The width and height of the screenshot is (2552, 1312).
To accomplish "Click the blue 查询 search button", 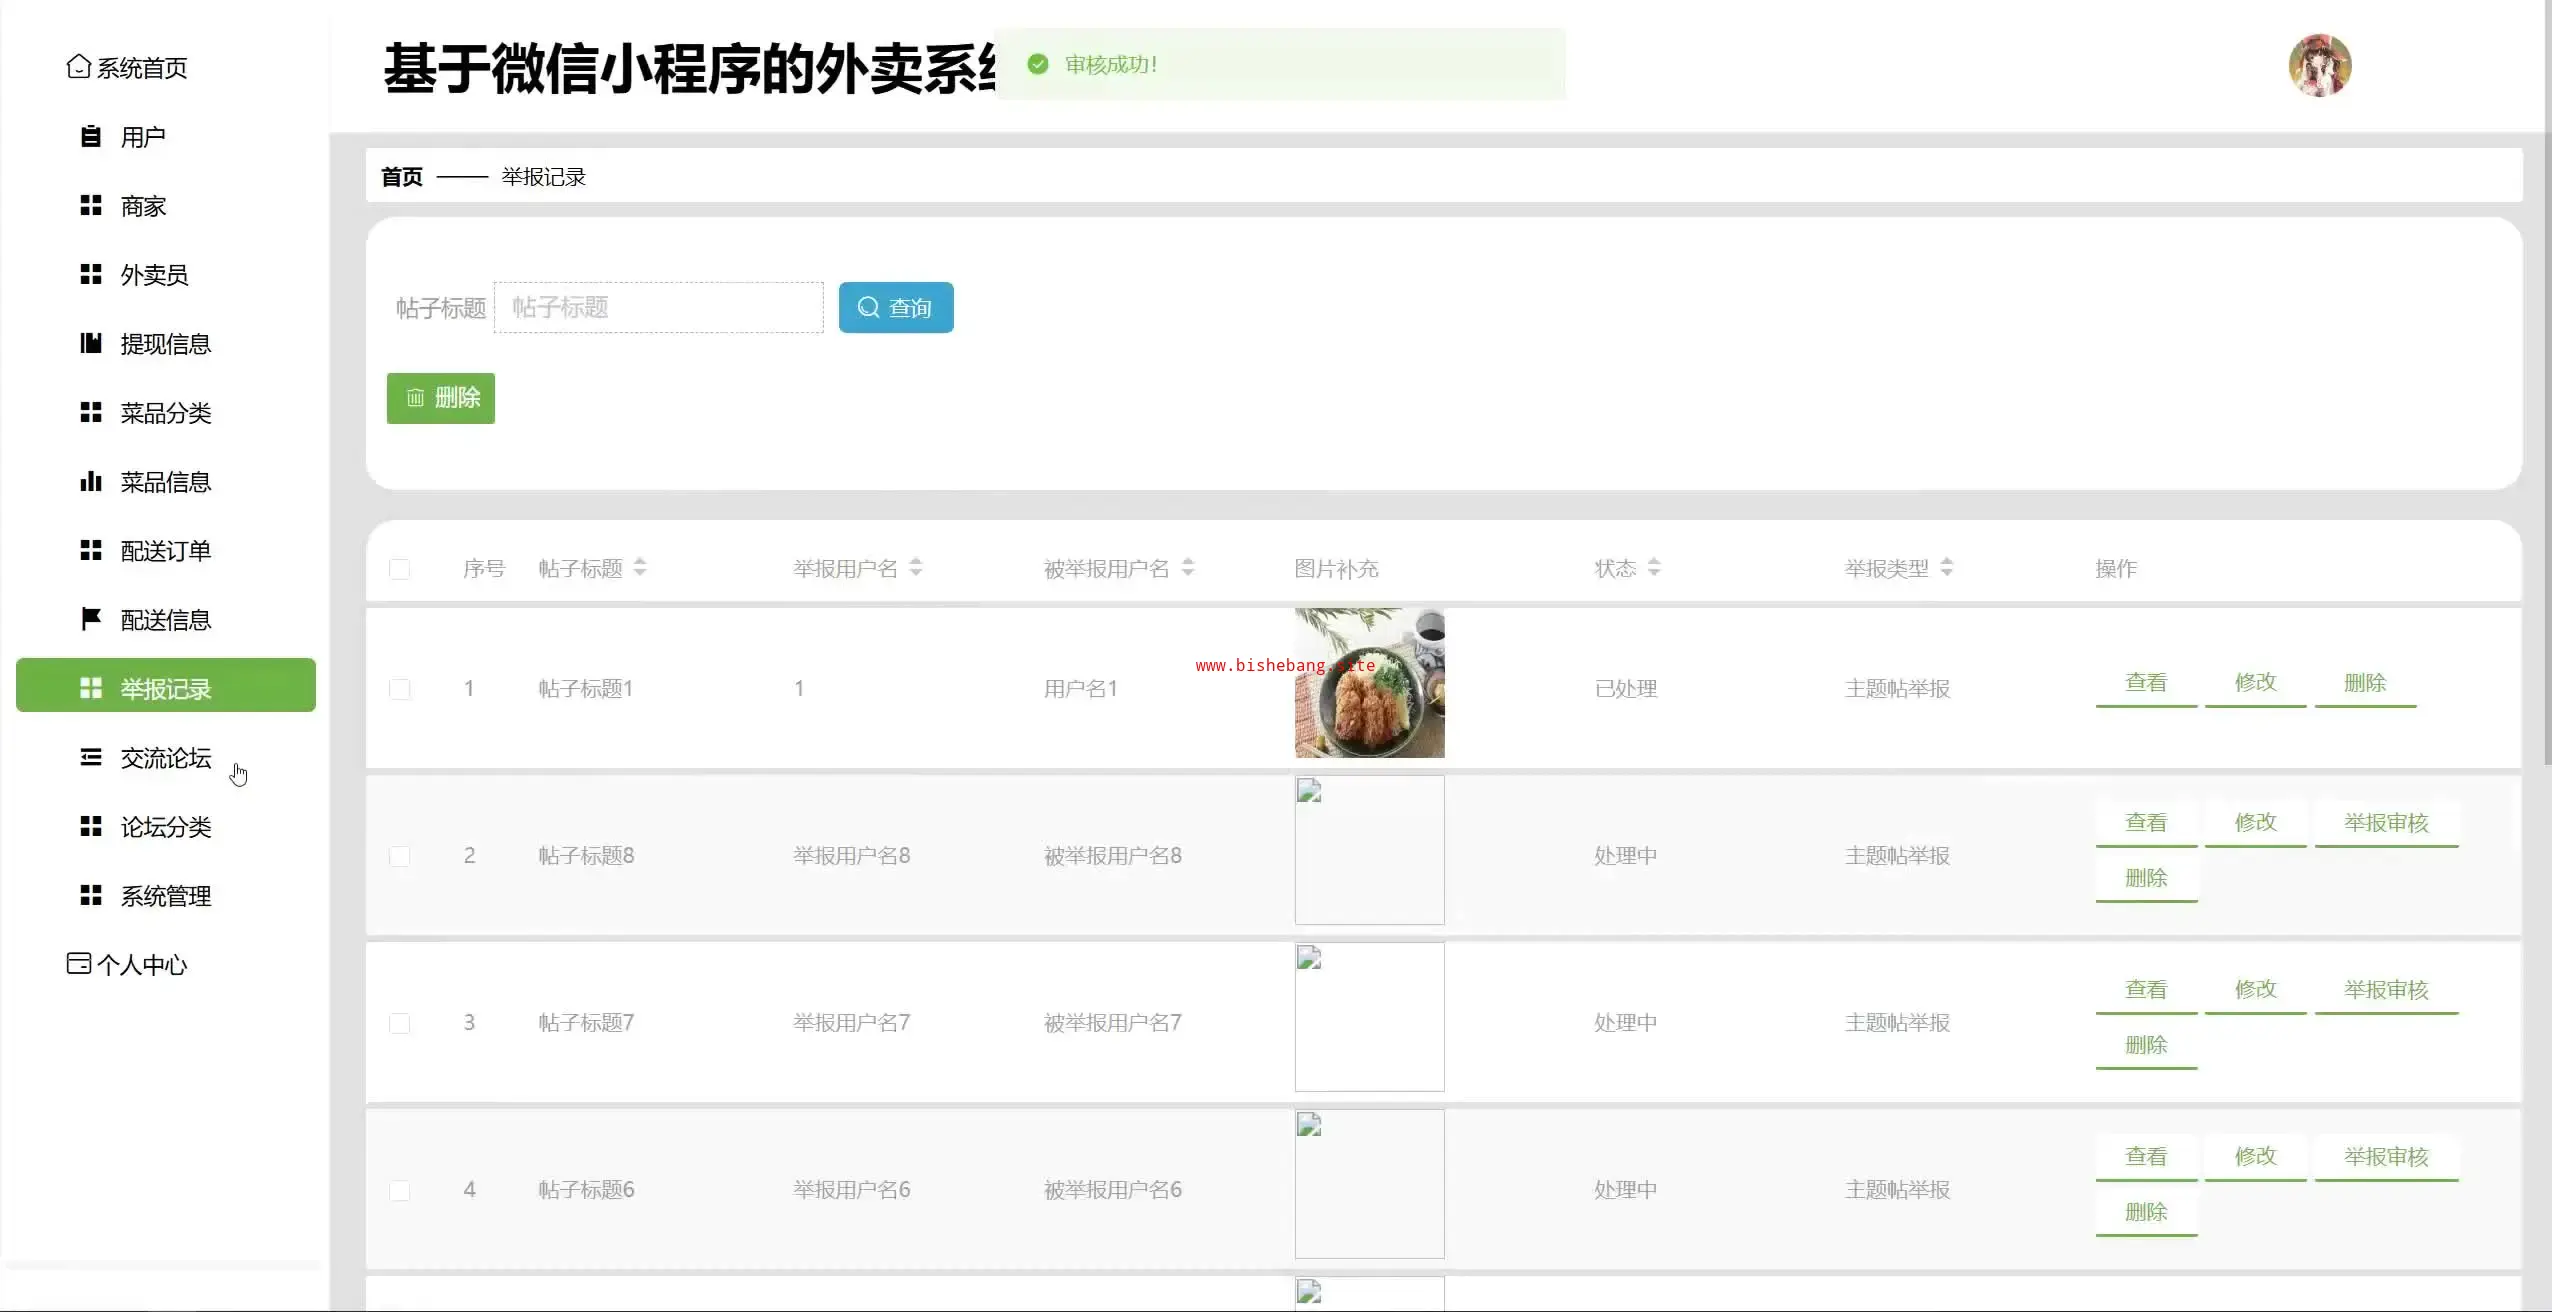I will point(895,307).
